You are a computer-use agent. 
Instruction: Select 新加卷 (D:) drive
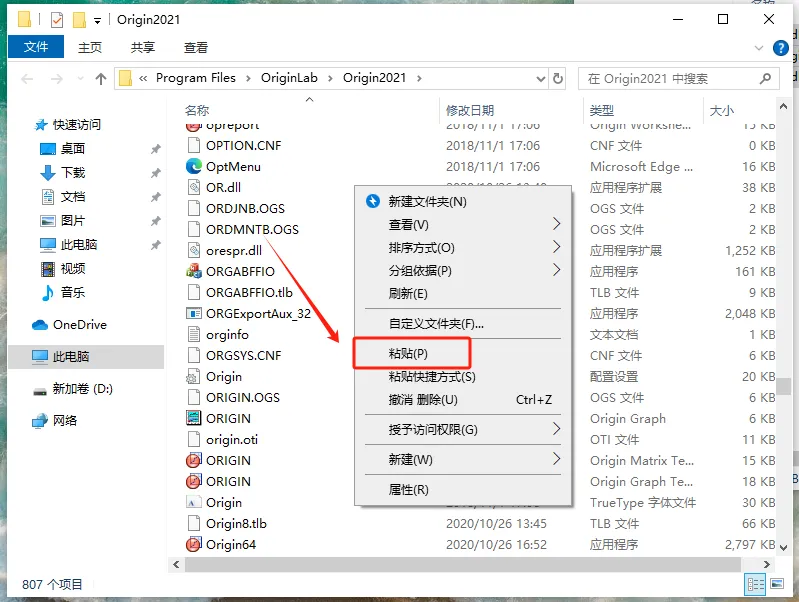(x=82, y=388)
